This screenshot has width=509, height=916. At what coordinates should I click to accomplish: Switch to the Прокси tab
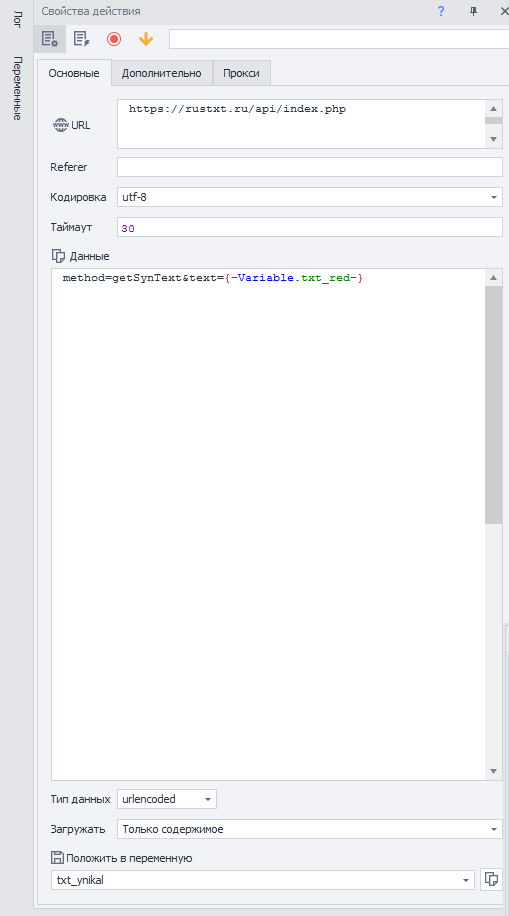(x=241, y=73)
